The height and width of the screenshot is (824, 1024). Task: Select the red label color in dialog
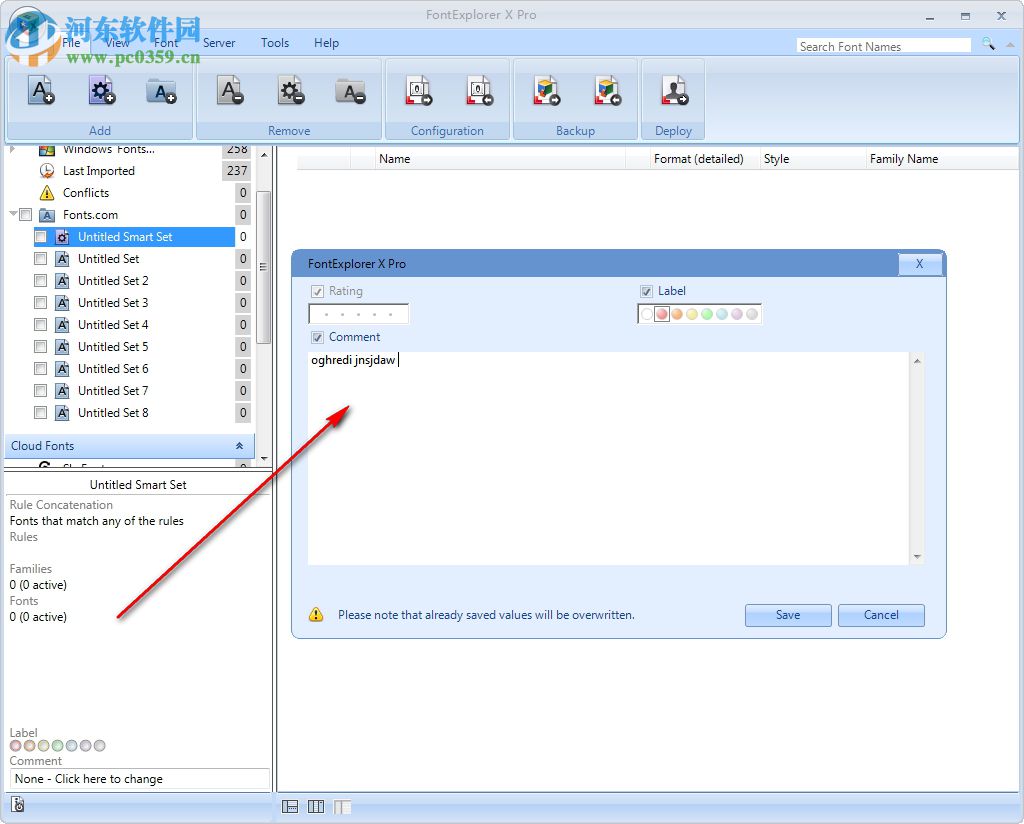tap(662, 314)
